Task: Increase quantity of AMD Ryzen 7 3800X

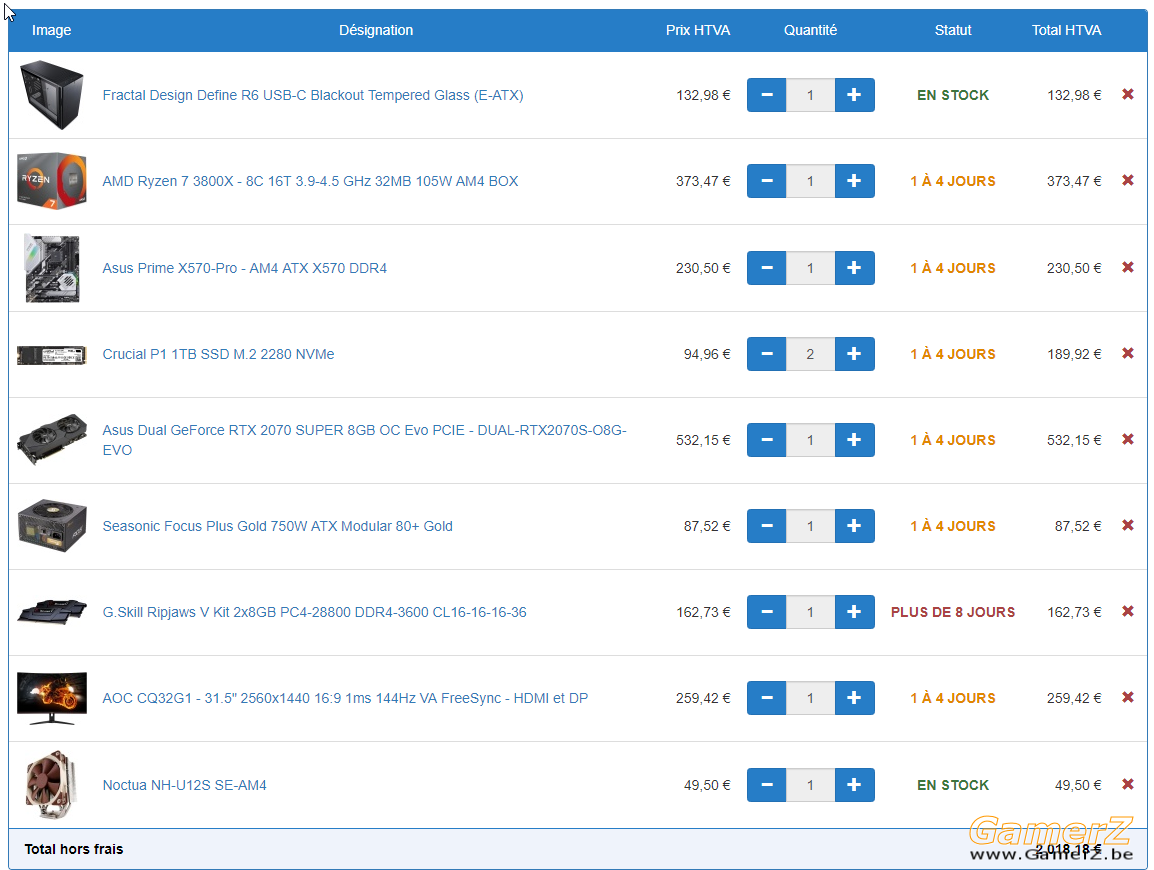Action: coord(854,181)
